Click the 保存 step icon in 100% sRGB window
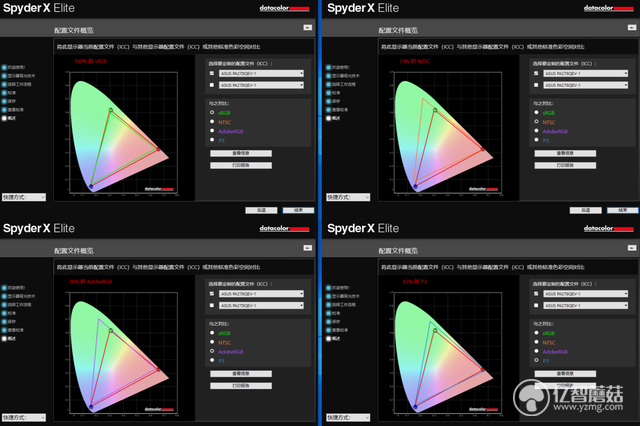640x426 pixels. [x=4, y=101]
